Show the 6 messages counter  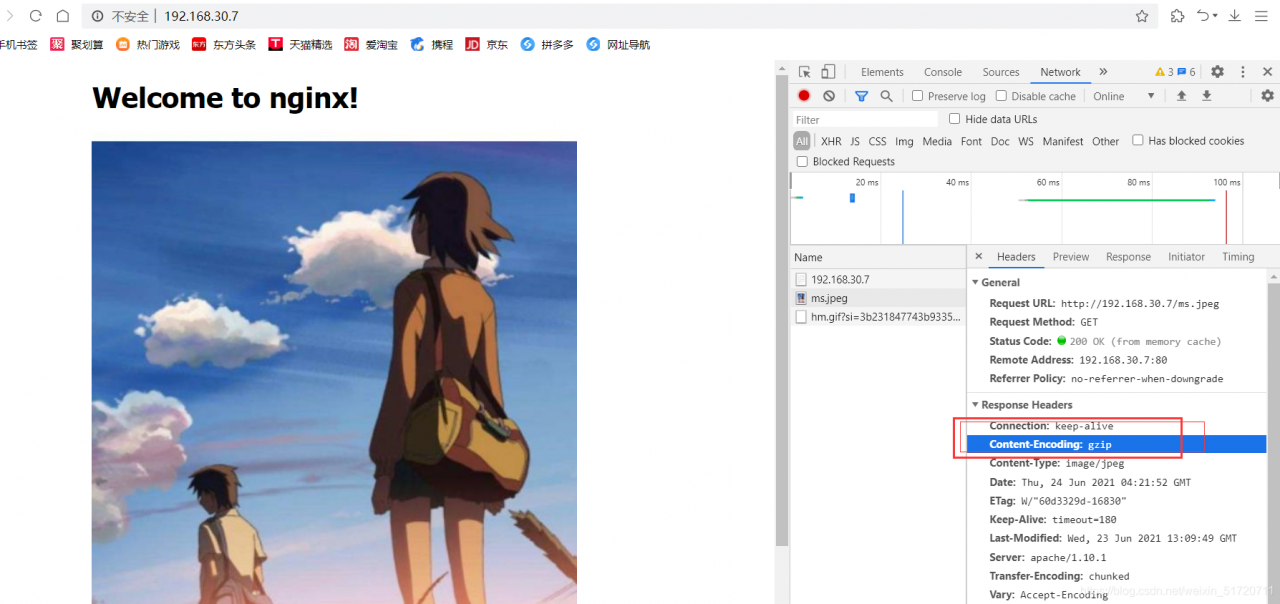coord(1187,72)
